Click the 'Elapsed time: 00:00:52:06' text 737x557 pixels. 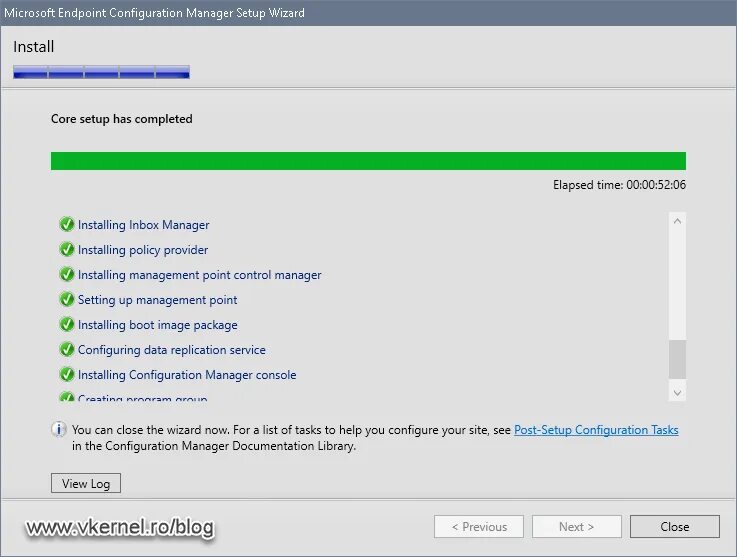(619, 185)
